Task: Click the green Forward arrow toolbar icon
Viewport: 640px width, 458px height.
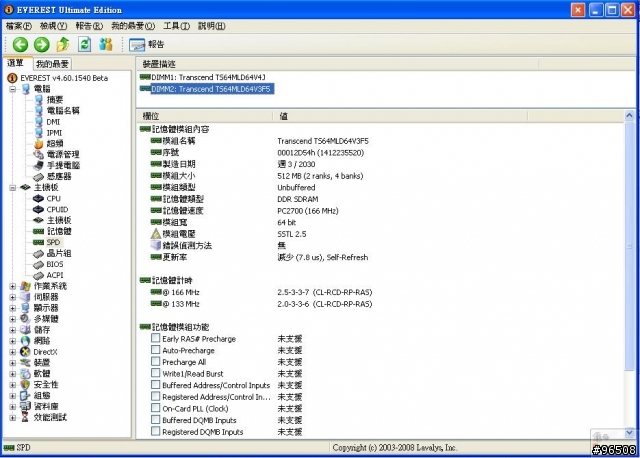Action: (x=42, y=44)
